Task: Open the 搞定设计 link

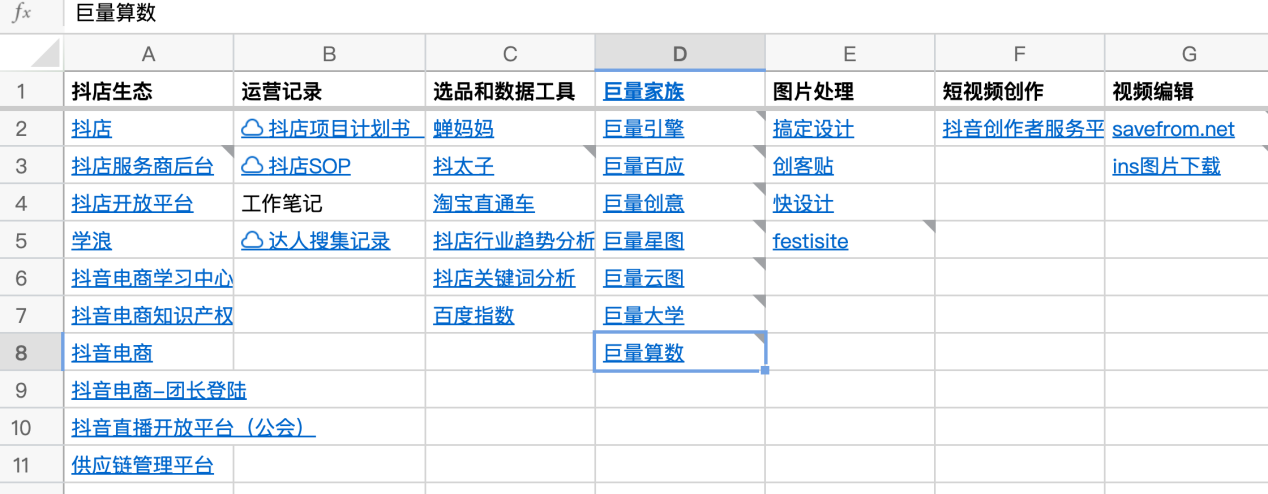Action: click(813, 129)
